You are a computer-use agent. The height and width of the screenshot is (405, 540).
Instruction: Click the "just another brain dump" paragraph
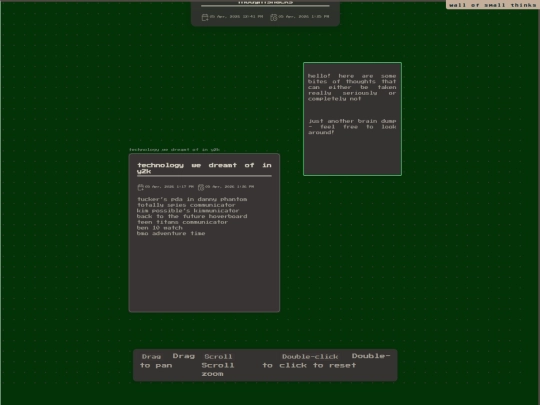pos(352,127)
